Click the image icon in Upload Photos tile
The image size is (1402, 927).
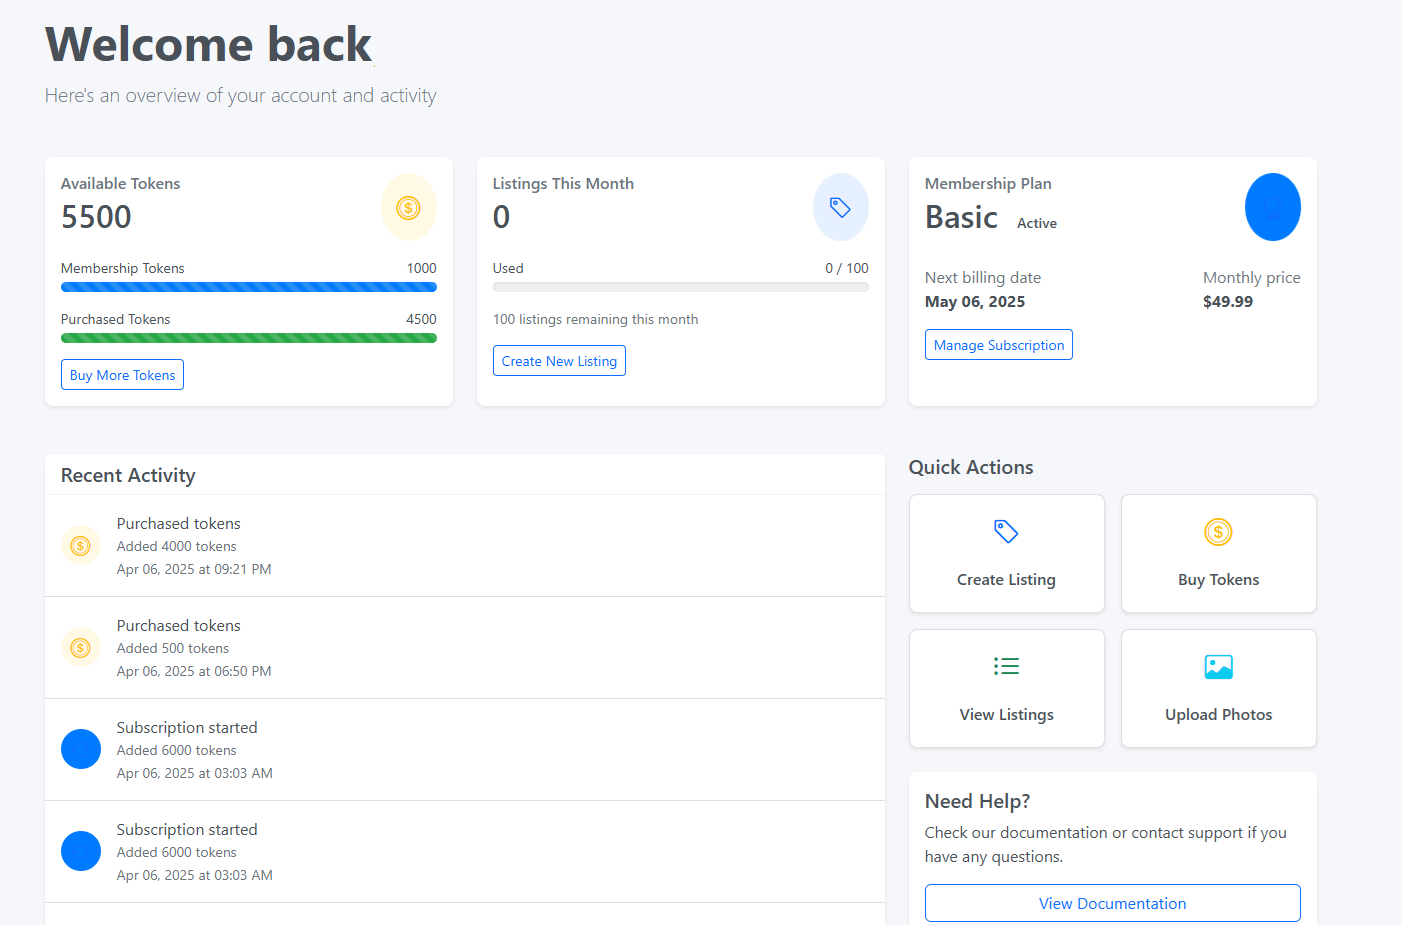1218,666
